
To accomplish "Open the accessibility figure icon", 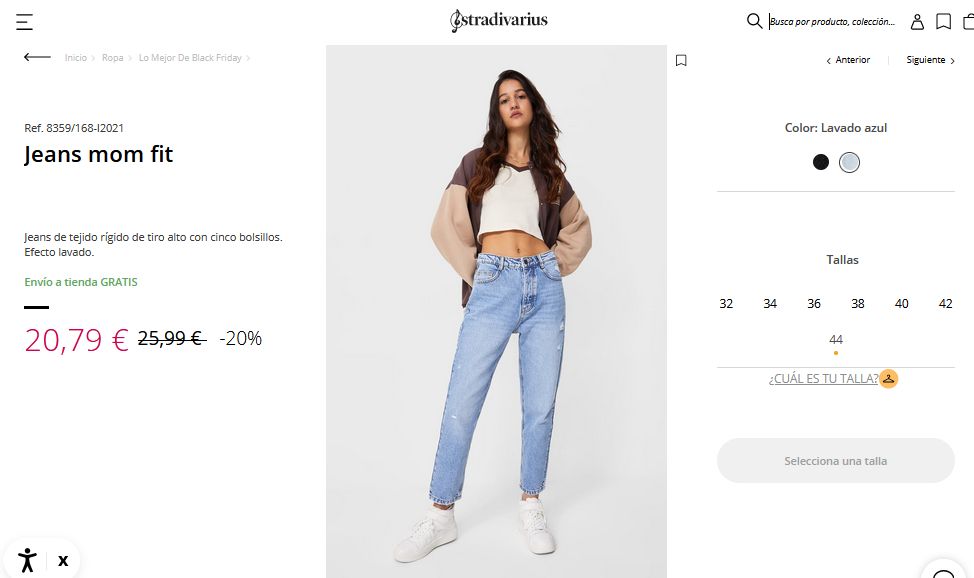I will coord(27,560).
